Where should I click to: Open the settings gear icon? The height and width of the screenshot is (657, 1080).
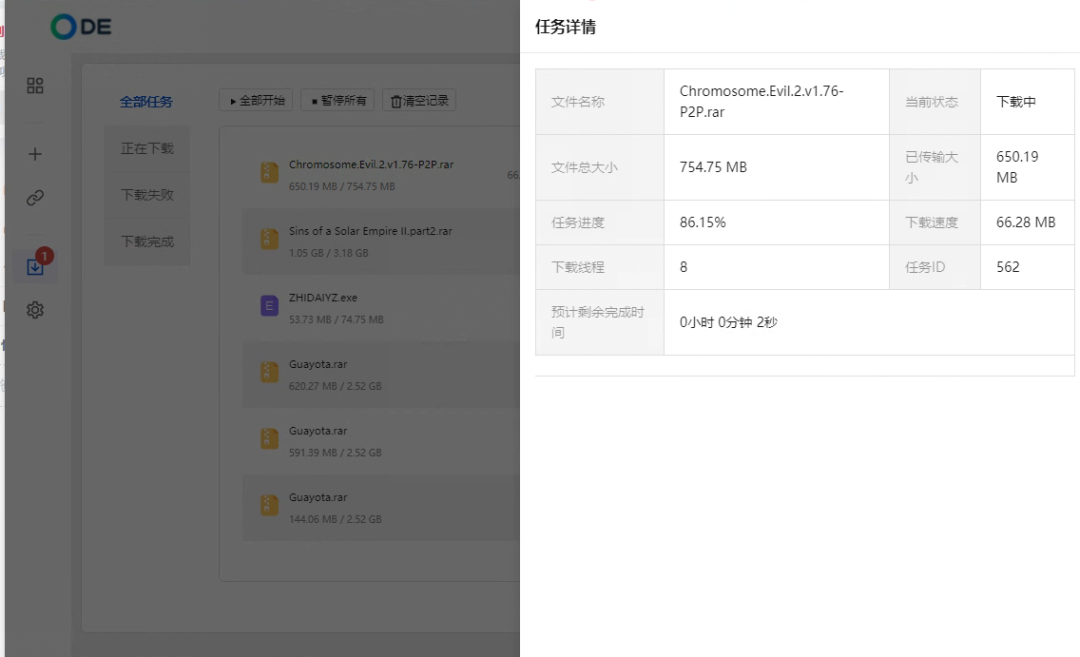pyautogui.click(x=35, y=310)
